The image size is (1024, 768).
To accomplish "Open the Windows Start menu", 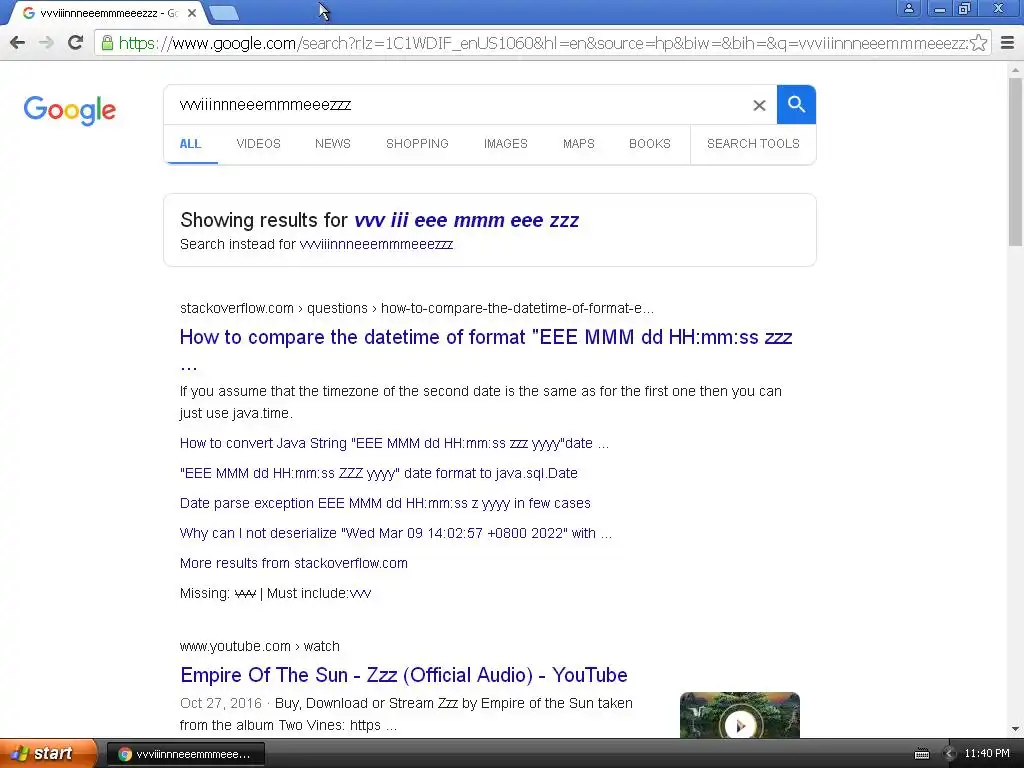I will tap(46, 754).
